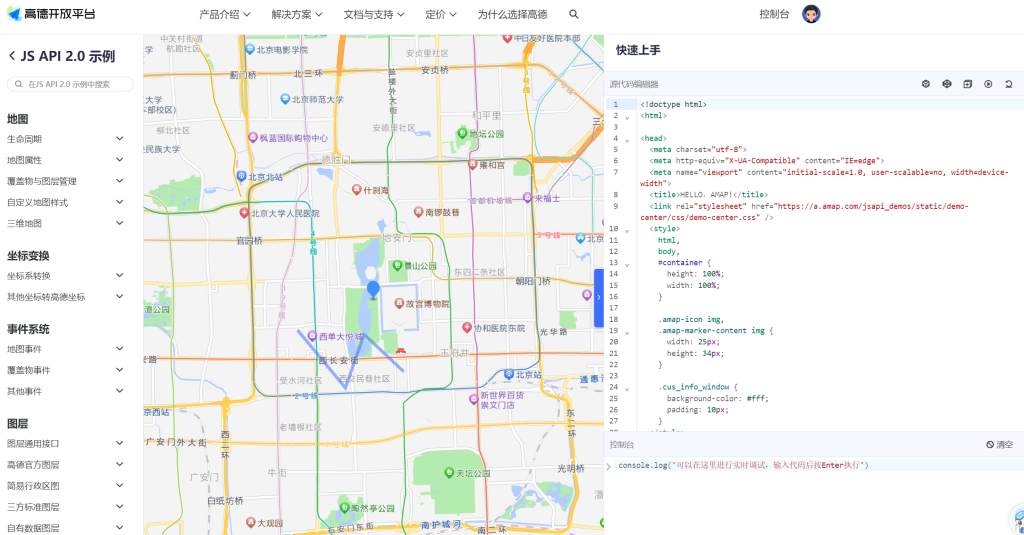Fold the style block at line 10

pos(627,231)
